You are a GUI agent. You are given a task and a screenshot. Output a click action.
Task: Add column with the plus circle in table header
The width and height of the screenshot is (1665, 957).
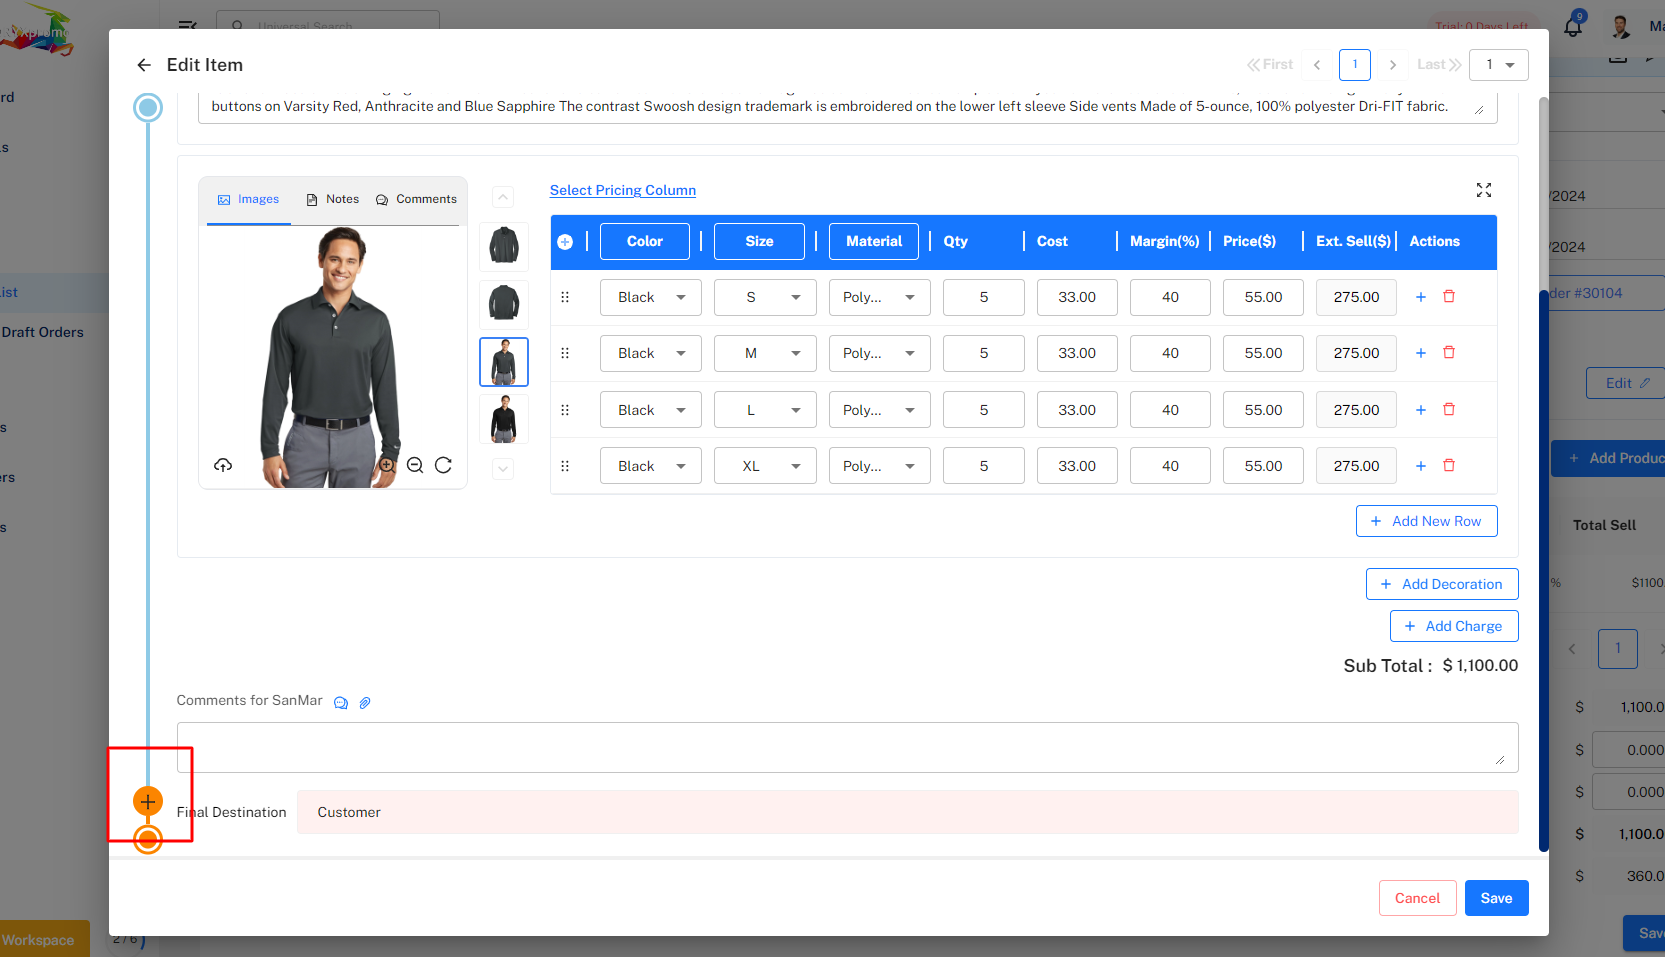tap(565, 242)
